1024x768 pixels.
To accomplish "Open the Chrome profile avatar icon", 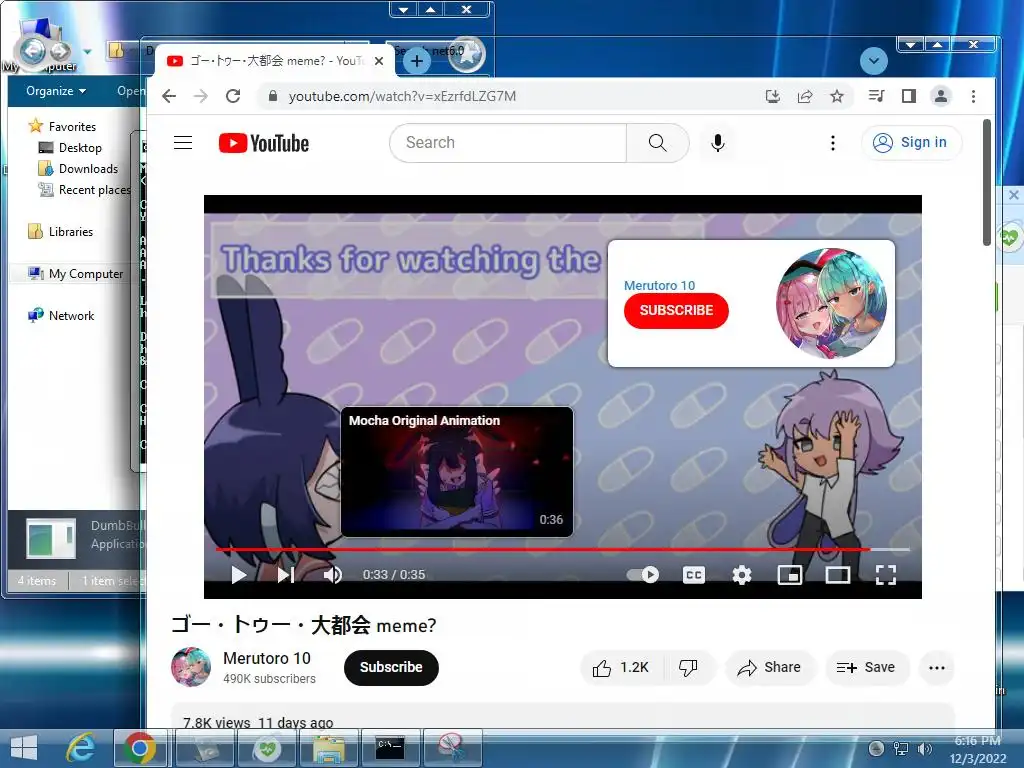I will point(940,97).
